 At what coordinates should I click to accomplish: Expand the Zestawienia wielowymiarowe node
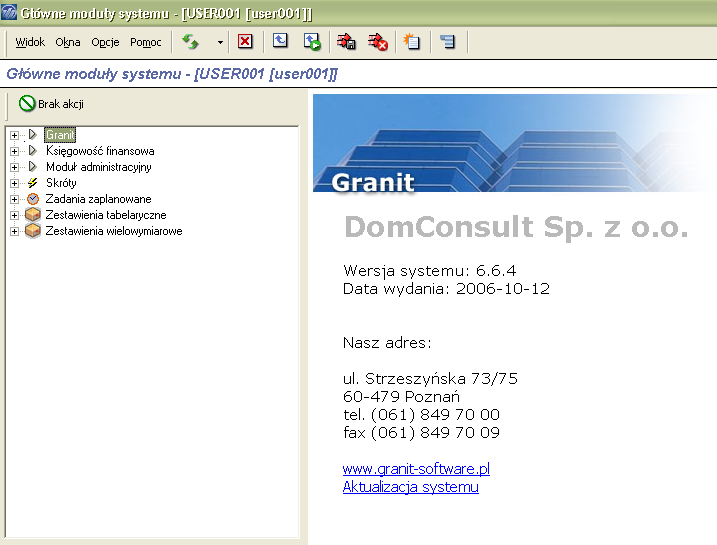(14, 231)
